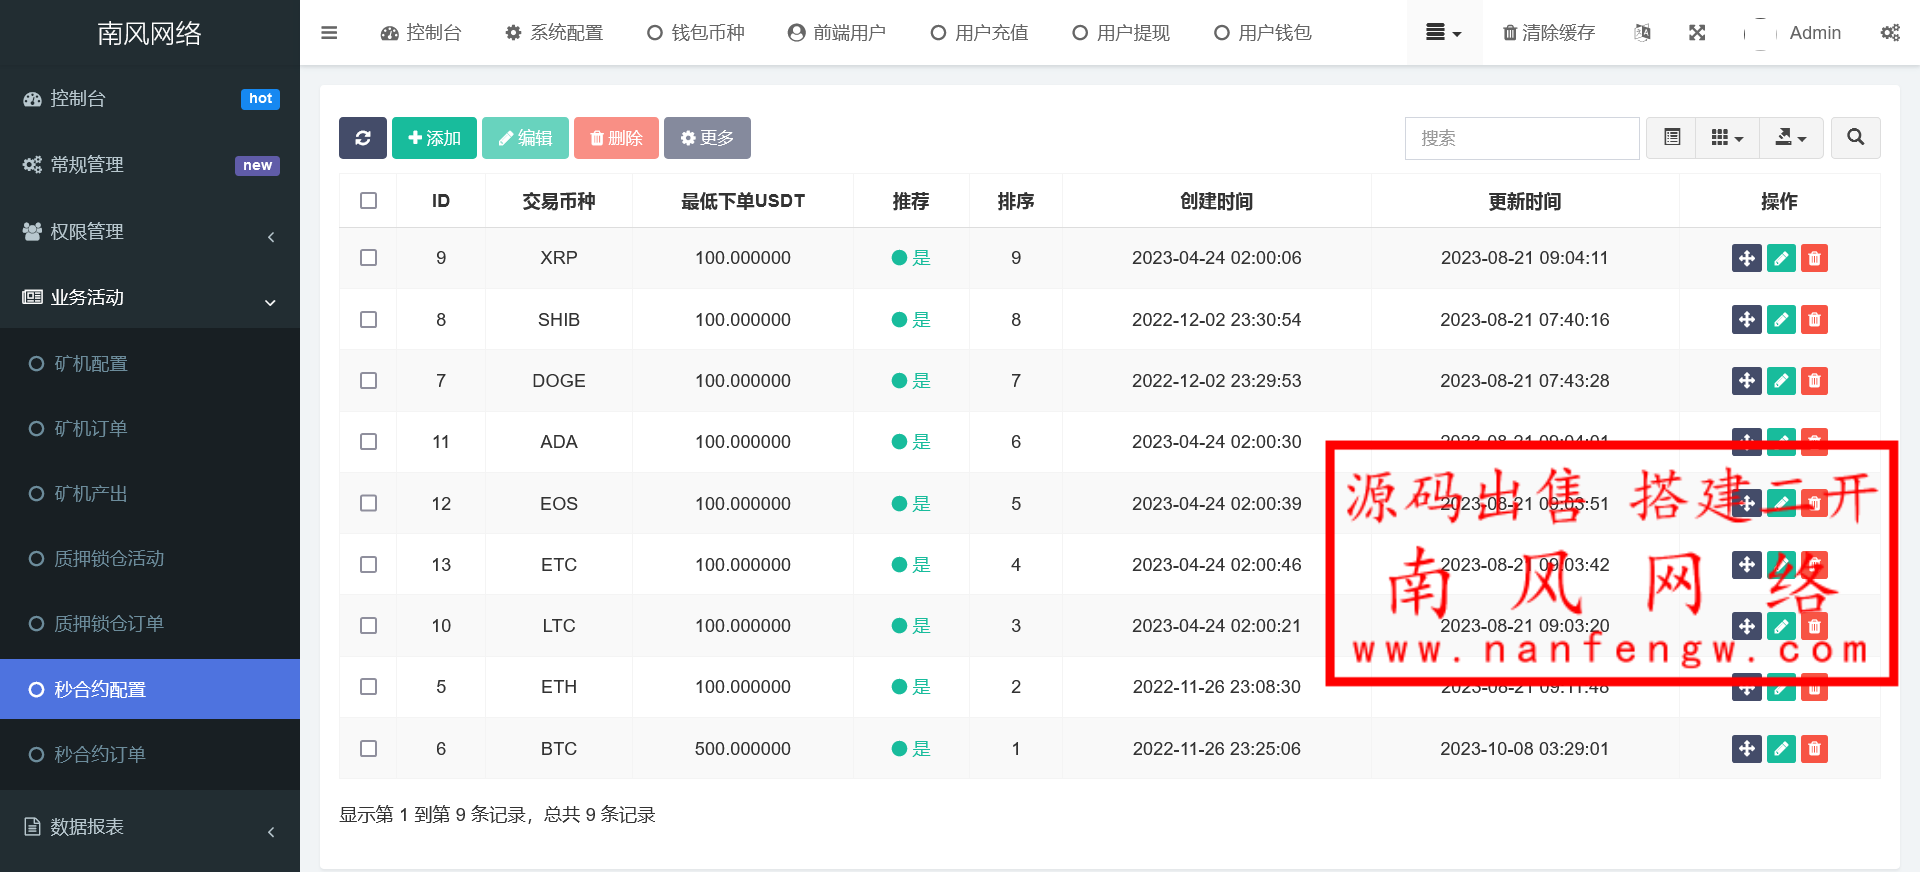Select the checkbox for DOGE row
Image resolution: width=1920 pixels, height=872 pixels.
[368, 381]
